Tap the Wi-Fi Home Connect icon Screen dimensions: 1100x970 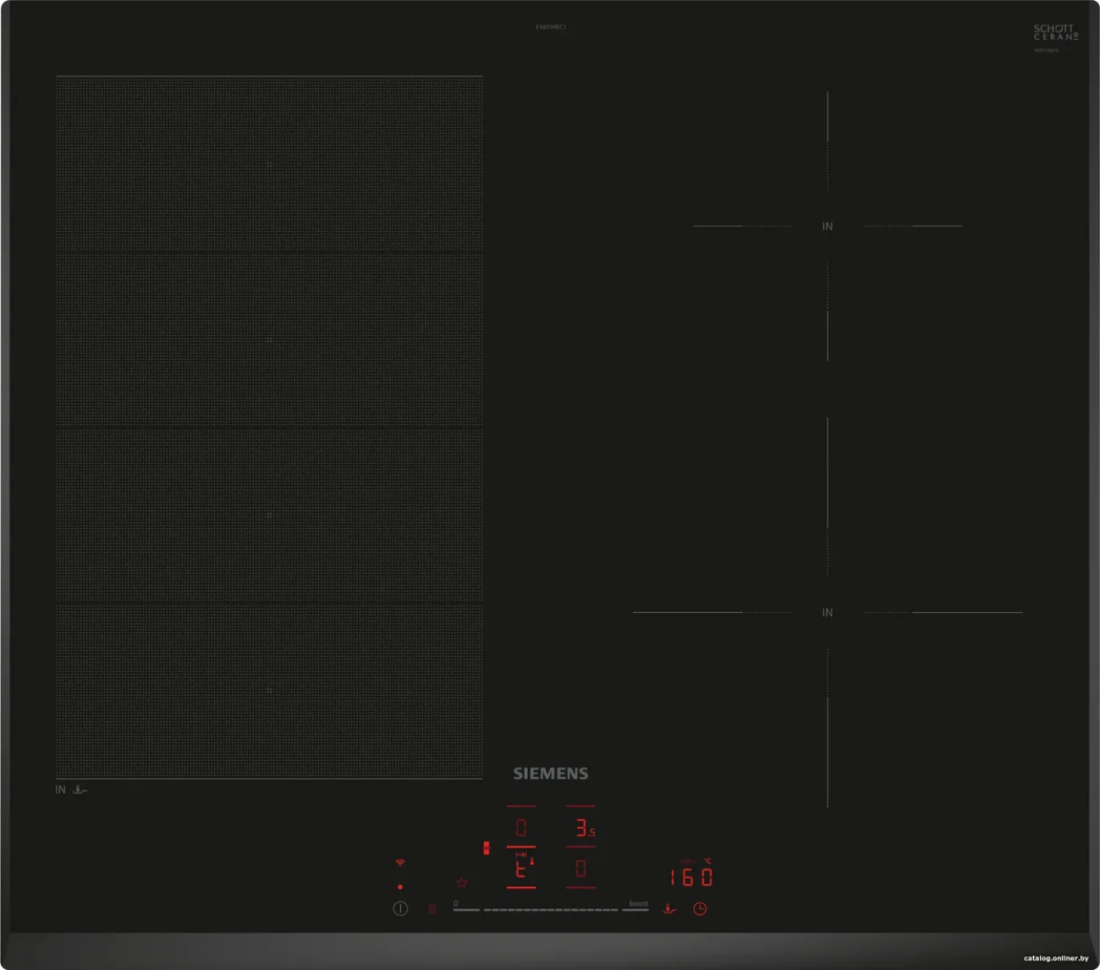click(x=400, y=863)
